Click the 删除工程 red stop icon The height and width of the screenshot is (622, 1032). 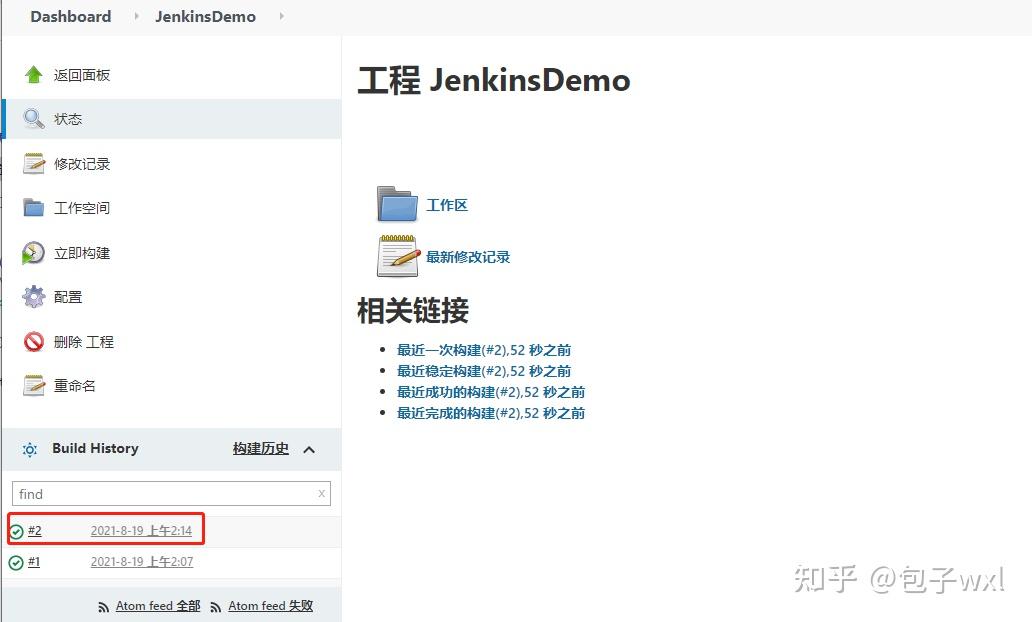click(x=31, y=341)
